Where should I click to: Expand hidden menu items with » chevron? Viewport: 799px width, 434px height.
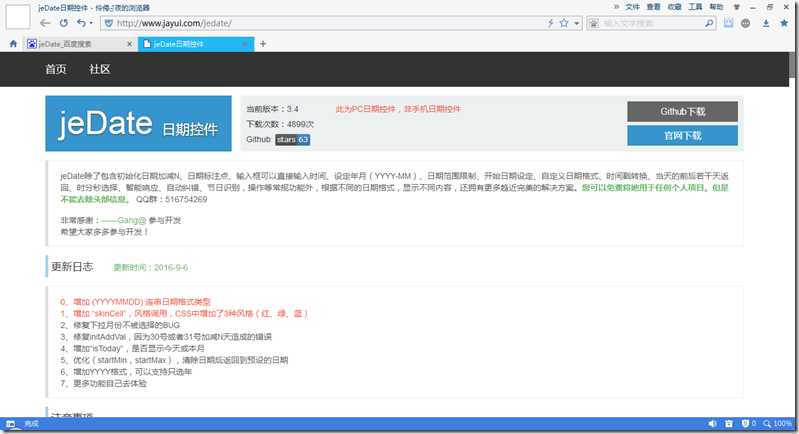[x=616, y=7]
